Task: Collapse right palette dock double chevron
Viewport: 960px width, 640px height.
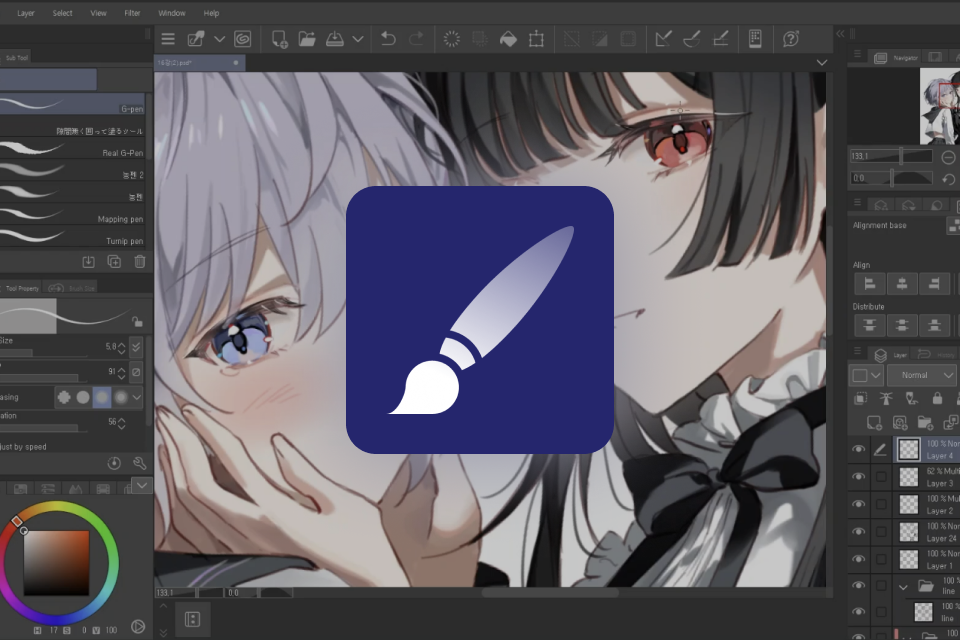Action: click(x=840, y=34)
